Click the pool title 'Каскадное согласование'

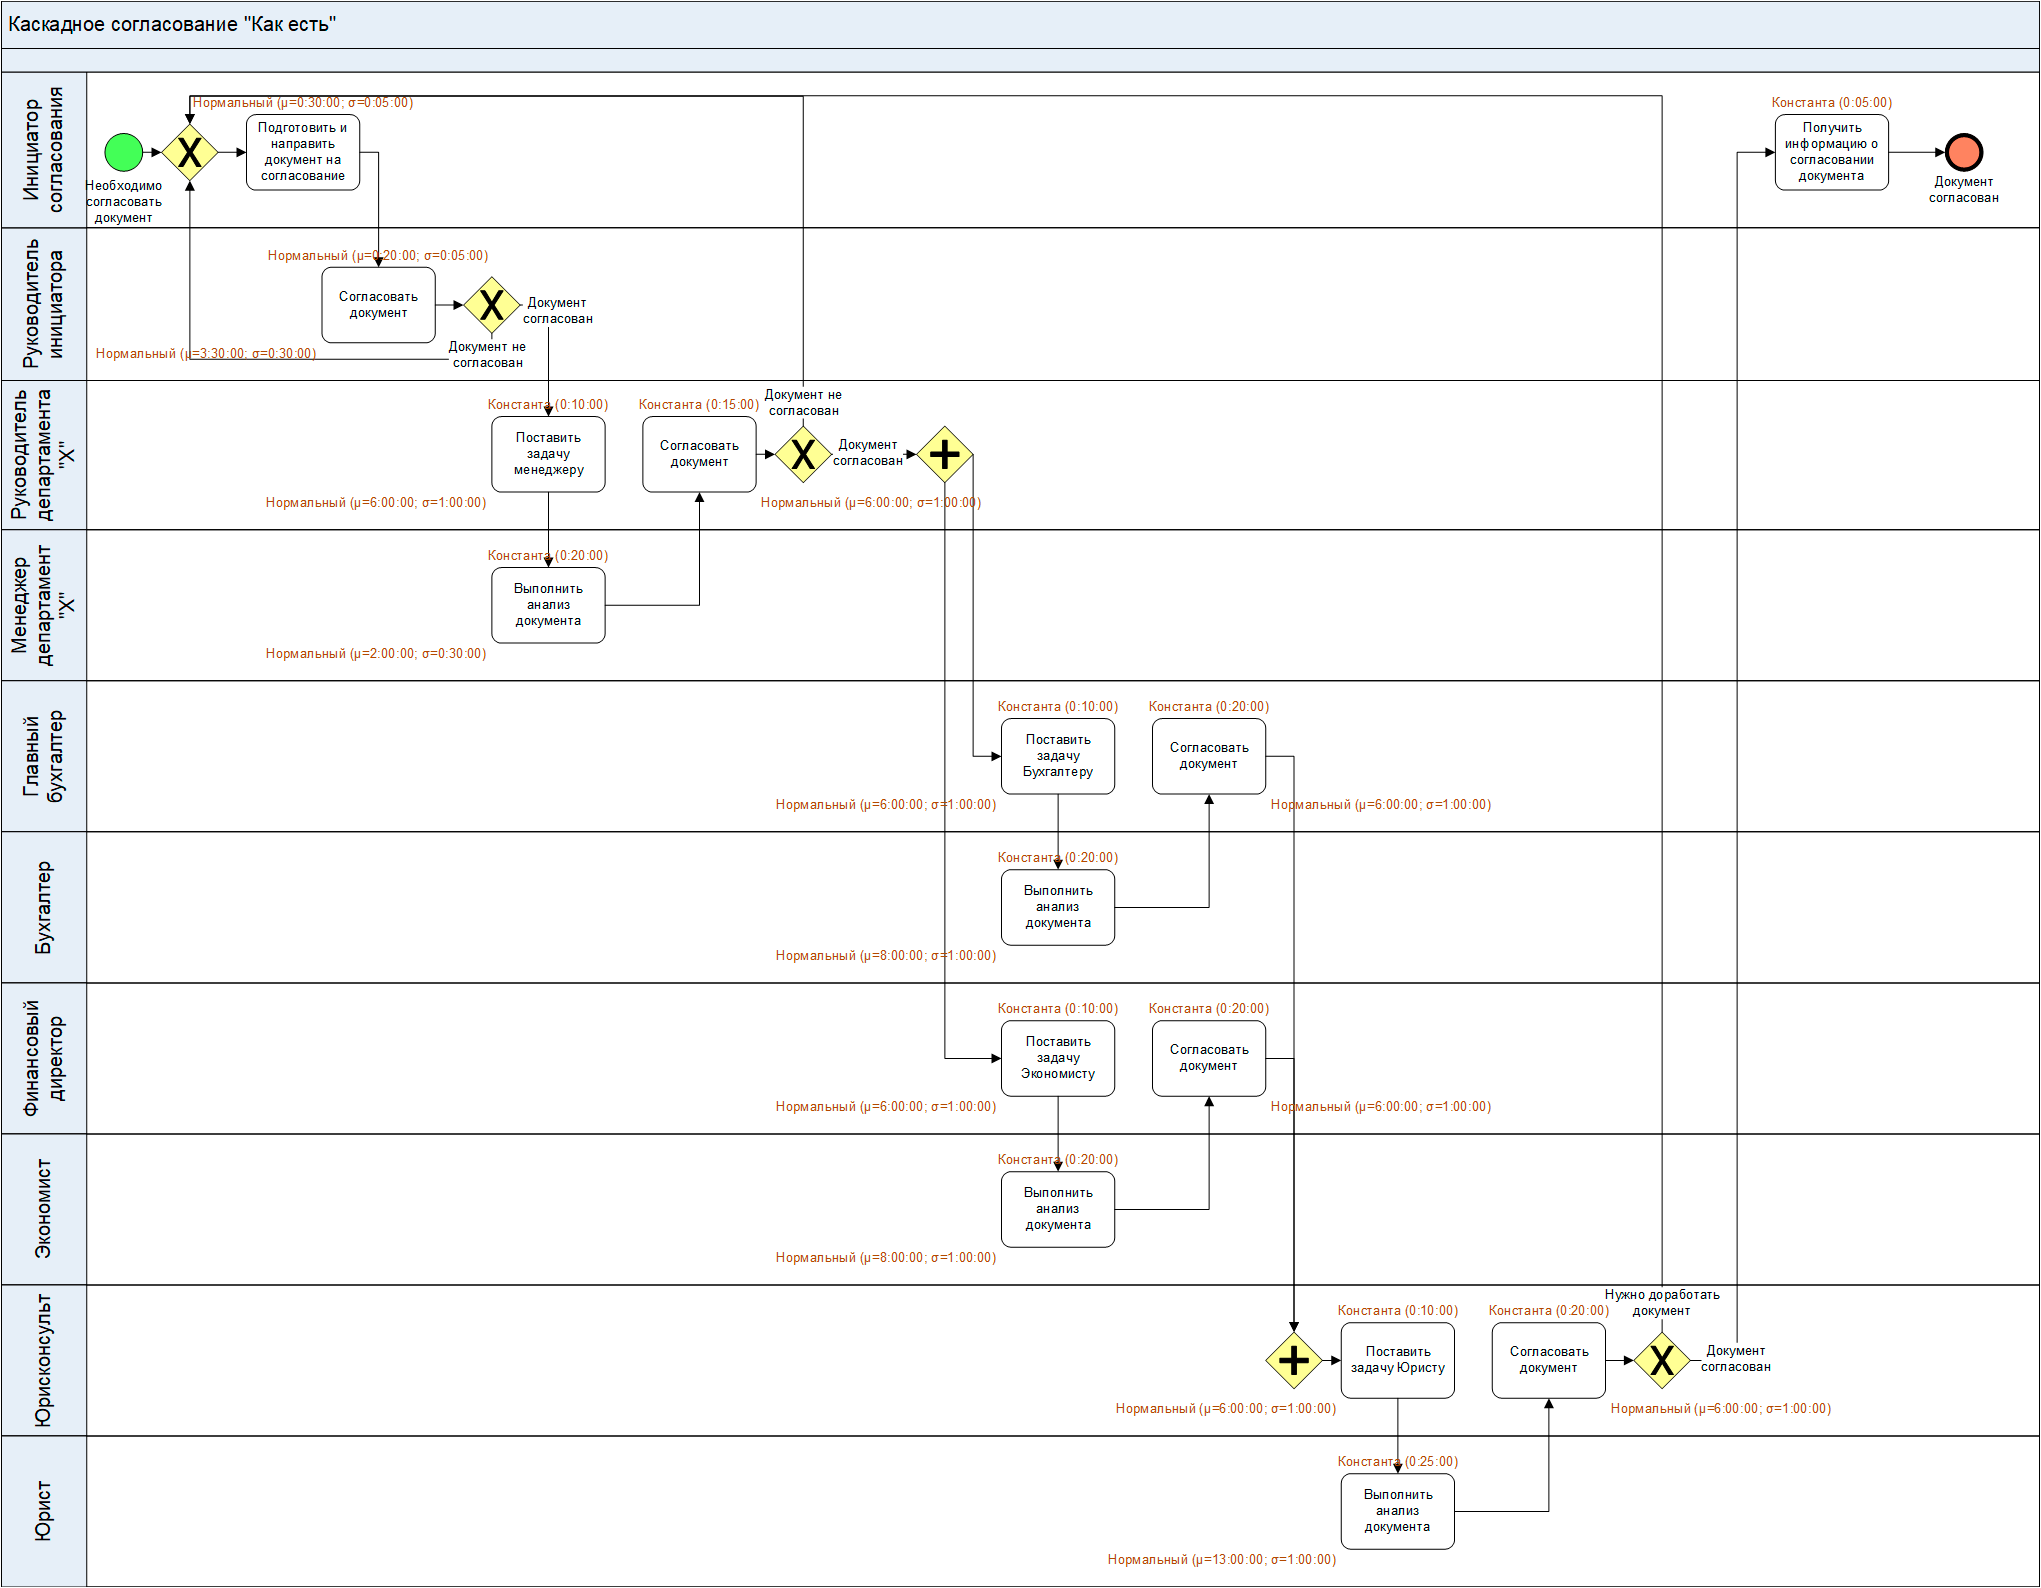coord(172,25)
